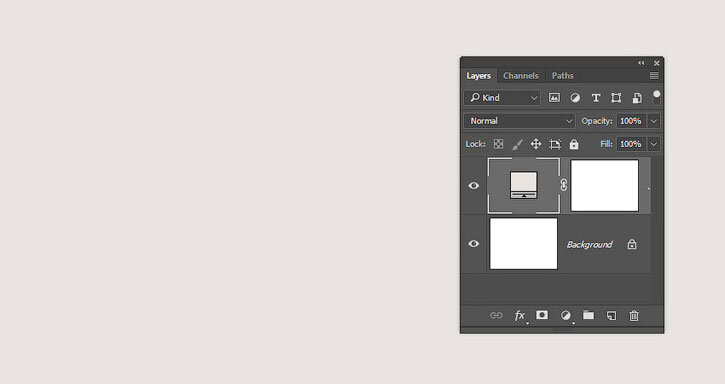
Task: Create new fill or adjustment layer
Action: [x=565, y=315]
